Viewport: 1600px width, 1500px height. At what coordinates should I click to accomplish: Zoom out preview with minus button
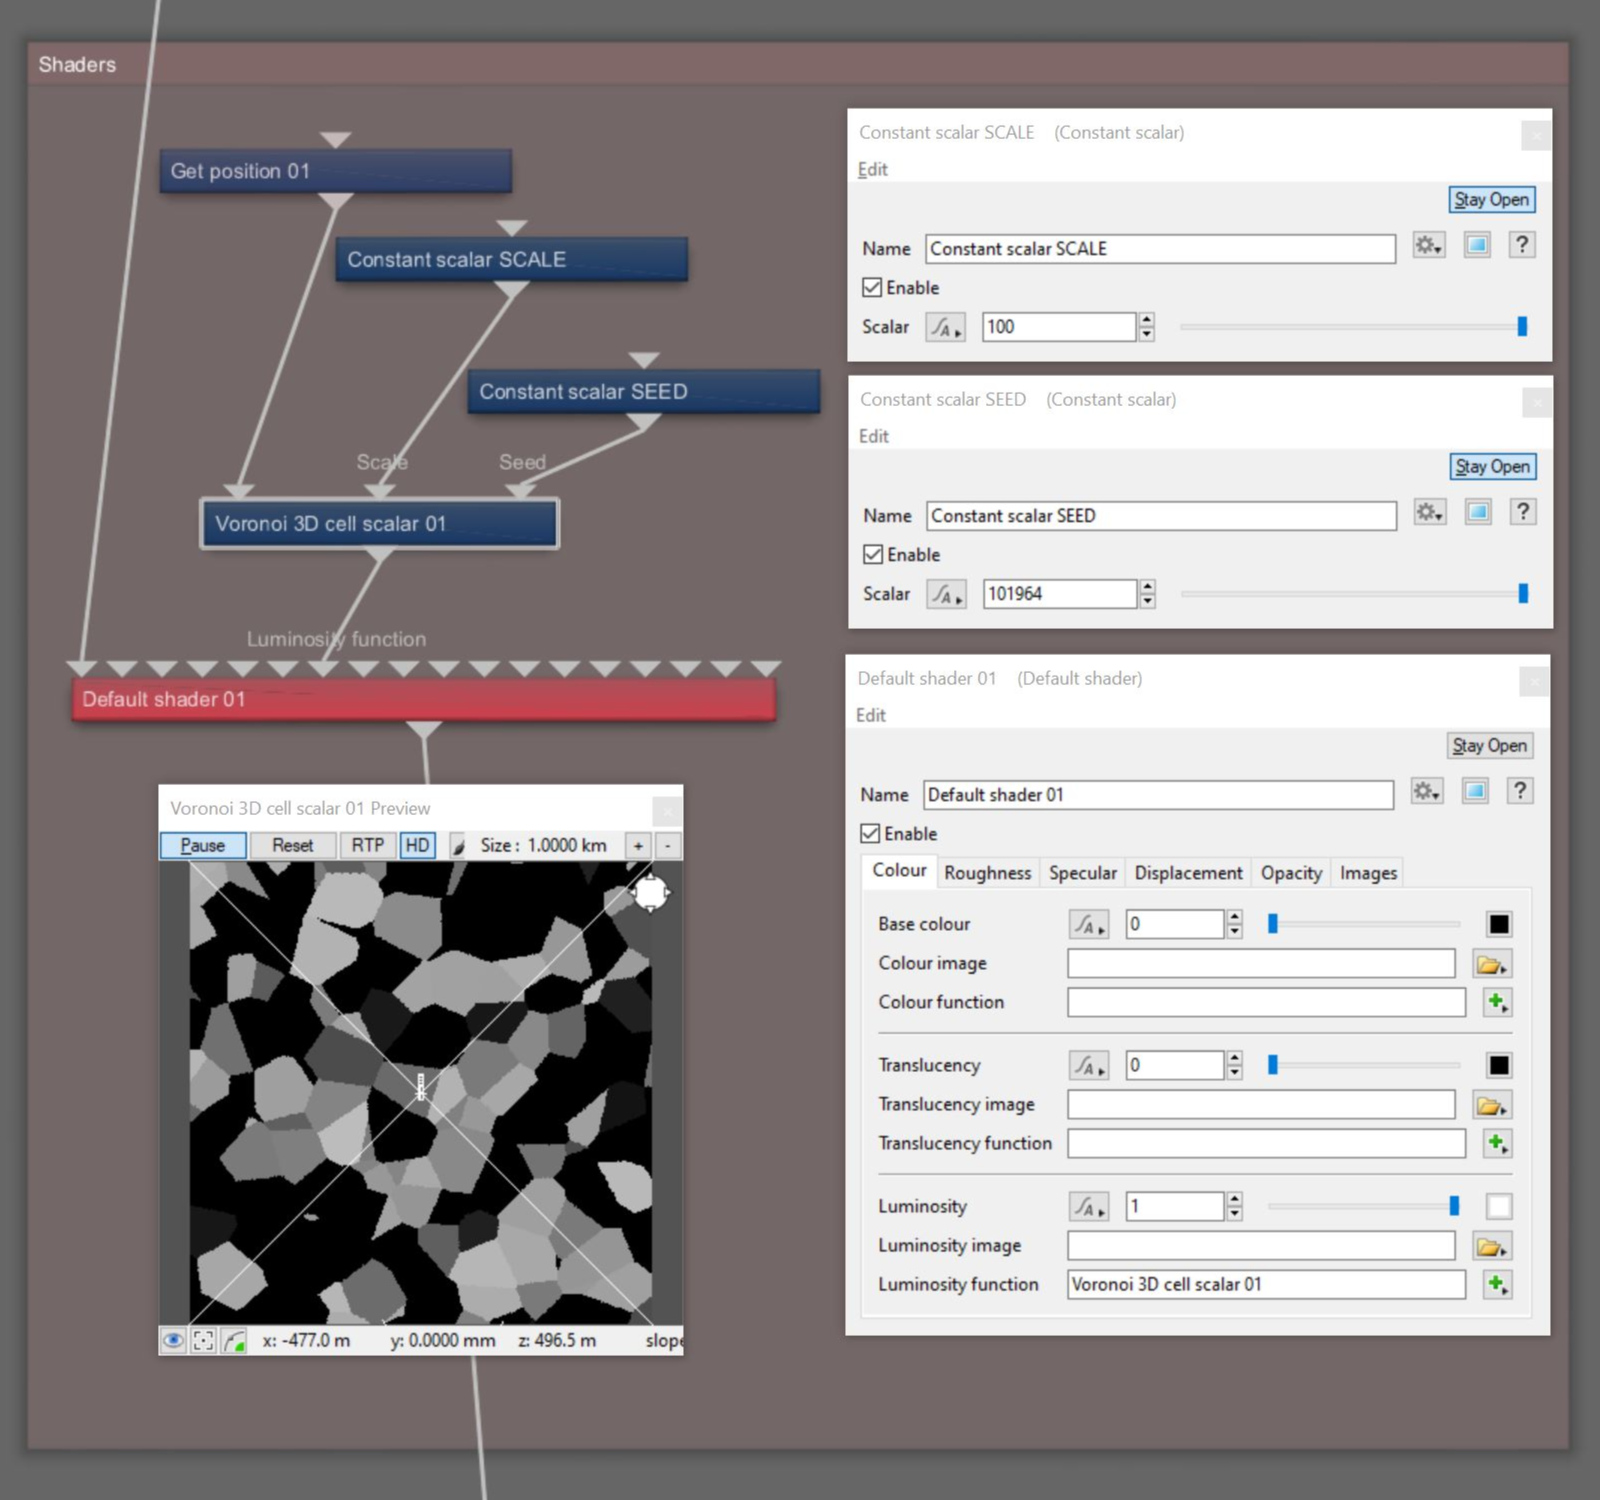tap(668, 846)
